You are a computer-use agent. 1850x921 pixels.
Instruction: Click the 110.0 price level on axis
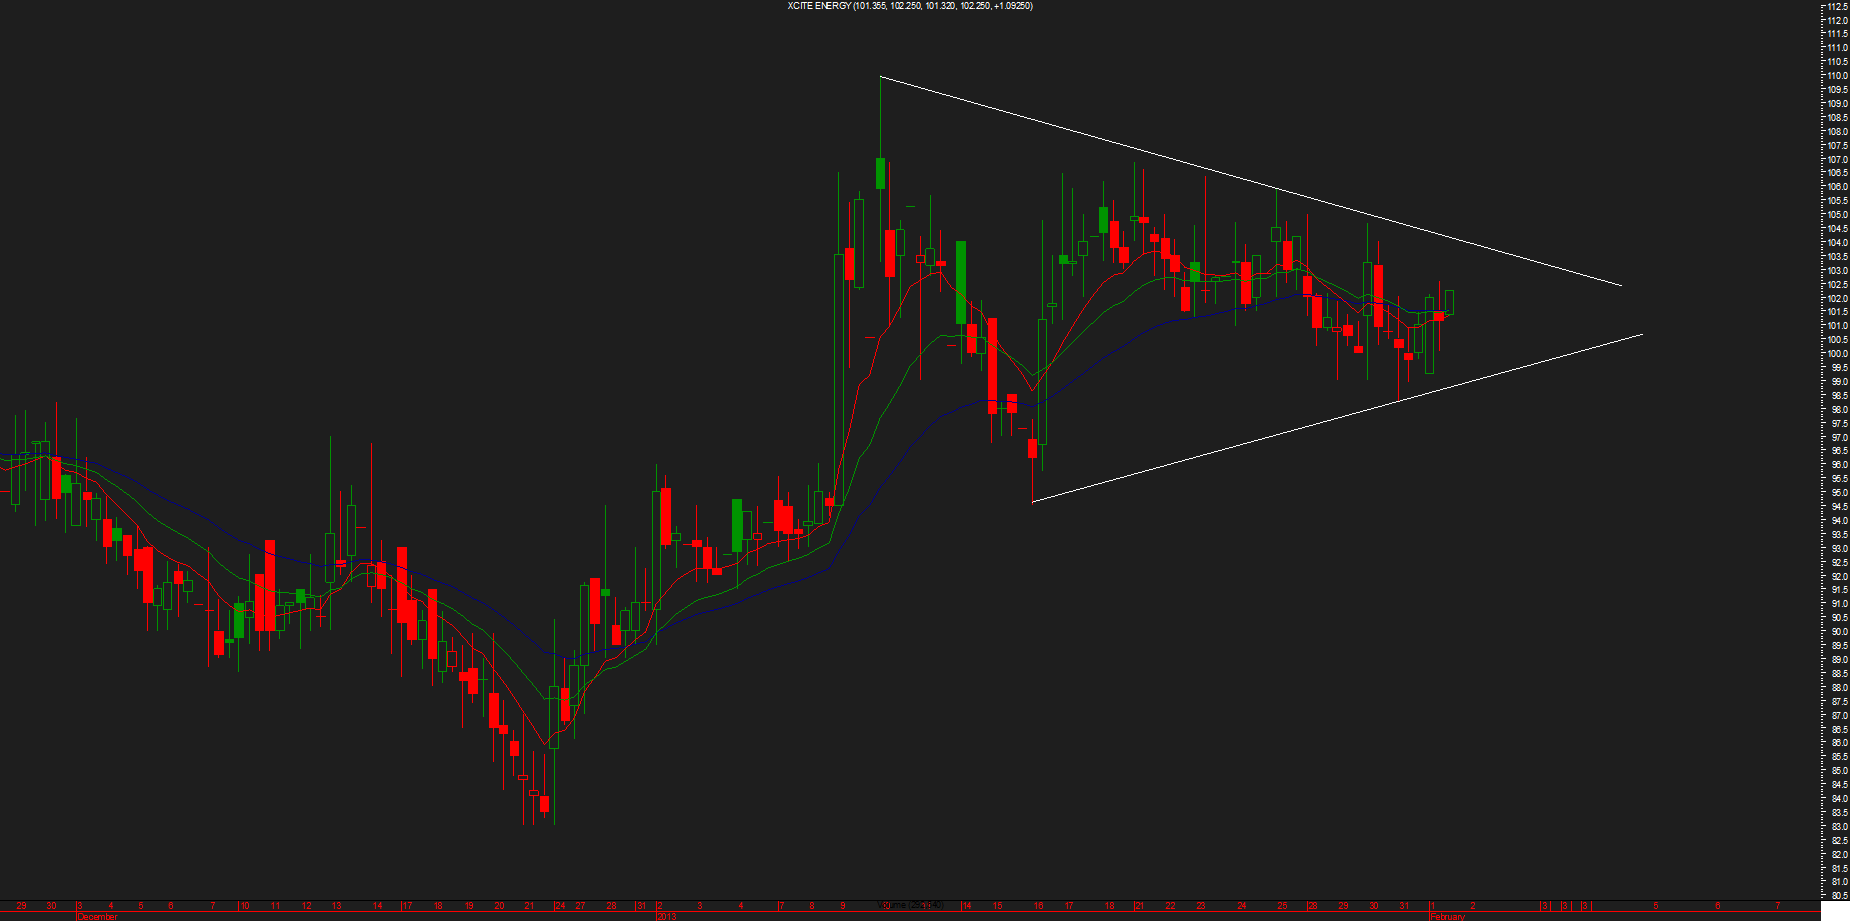point(1837,76)
